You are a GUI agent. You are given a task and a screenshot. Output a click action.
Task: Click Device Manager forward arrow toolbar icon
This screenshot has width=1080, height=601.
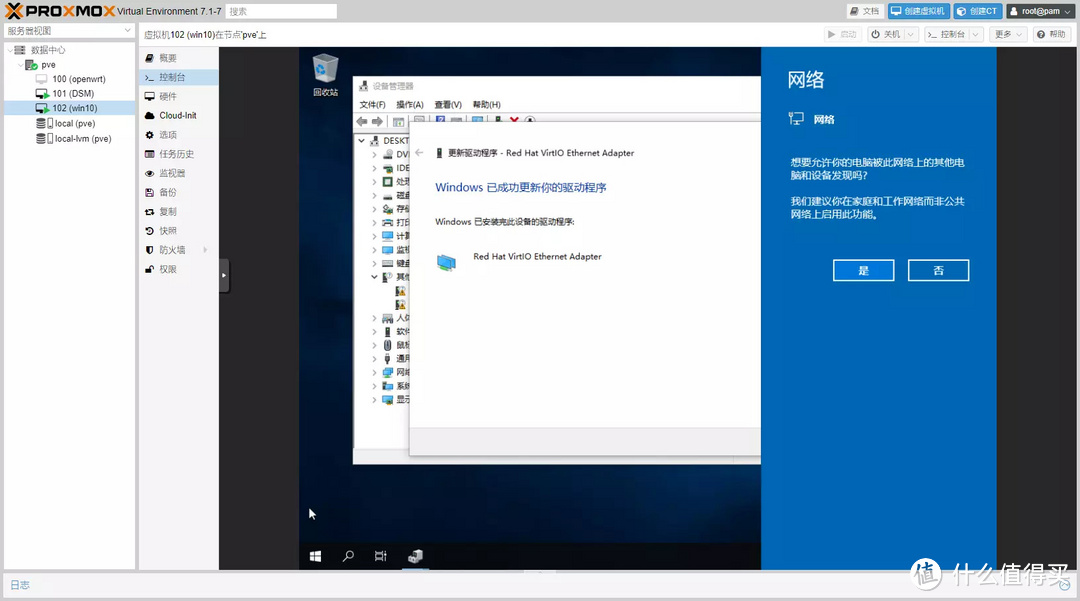(x=377, y=122)
